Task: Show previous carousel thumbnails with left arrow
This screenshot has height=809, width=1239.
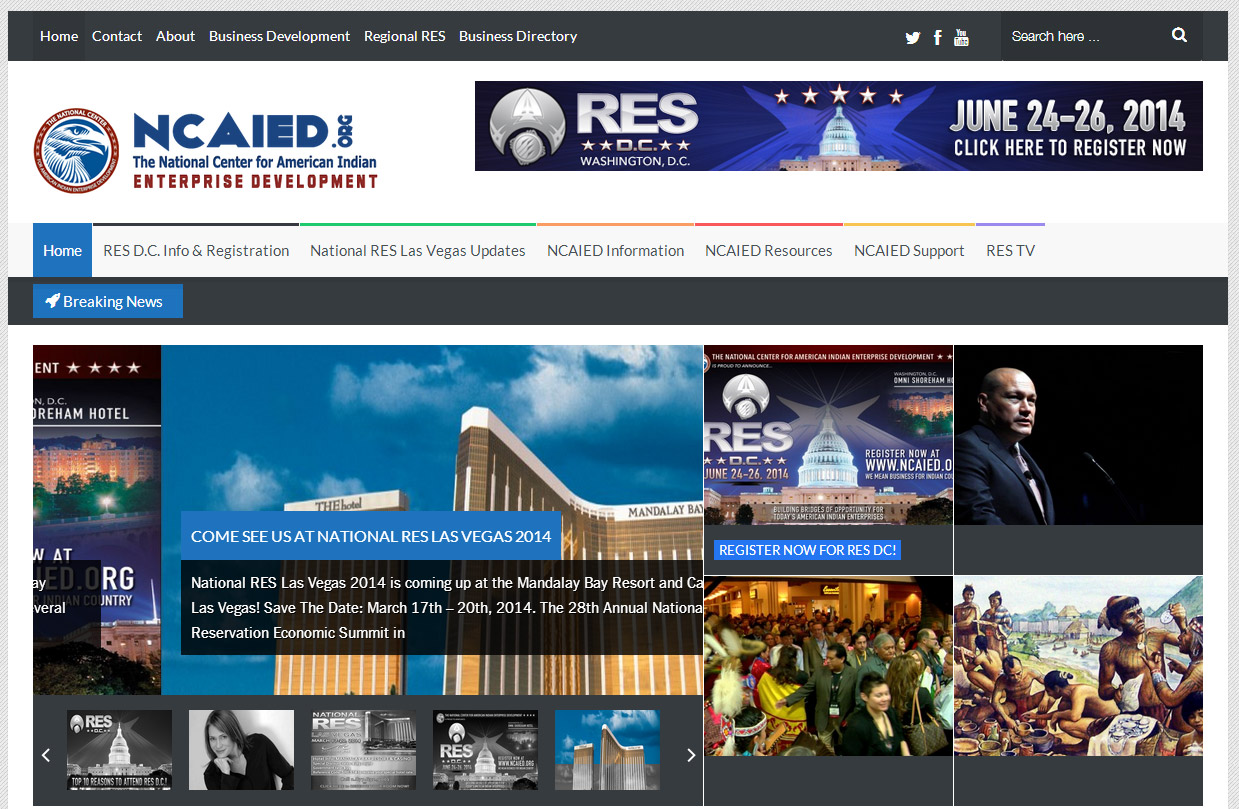Action: [45, 755]
